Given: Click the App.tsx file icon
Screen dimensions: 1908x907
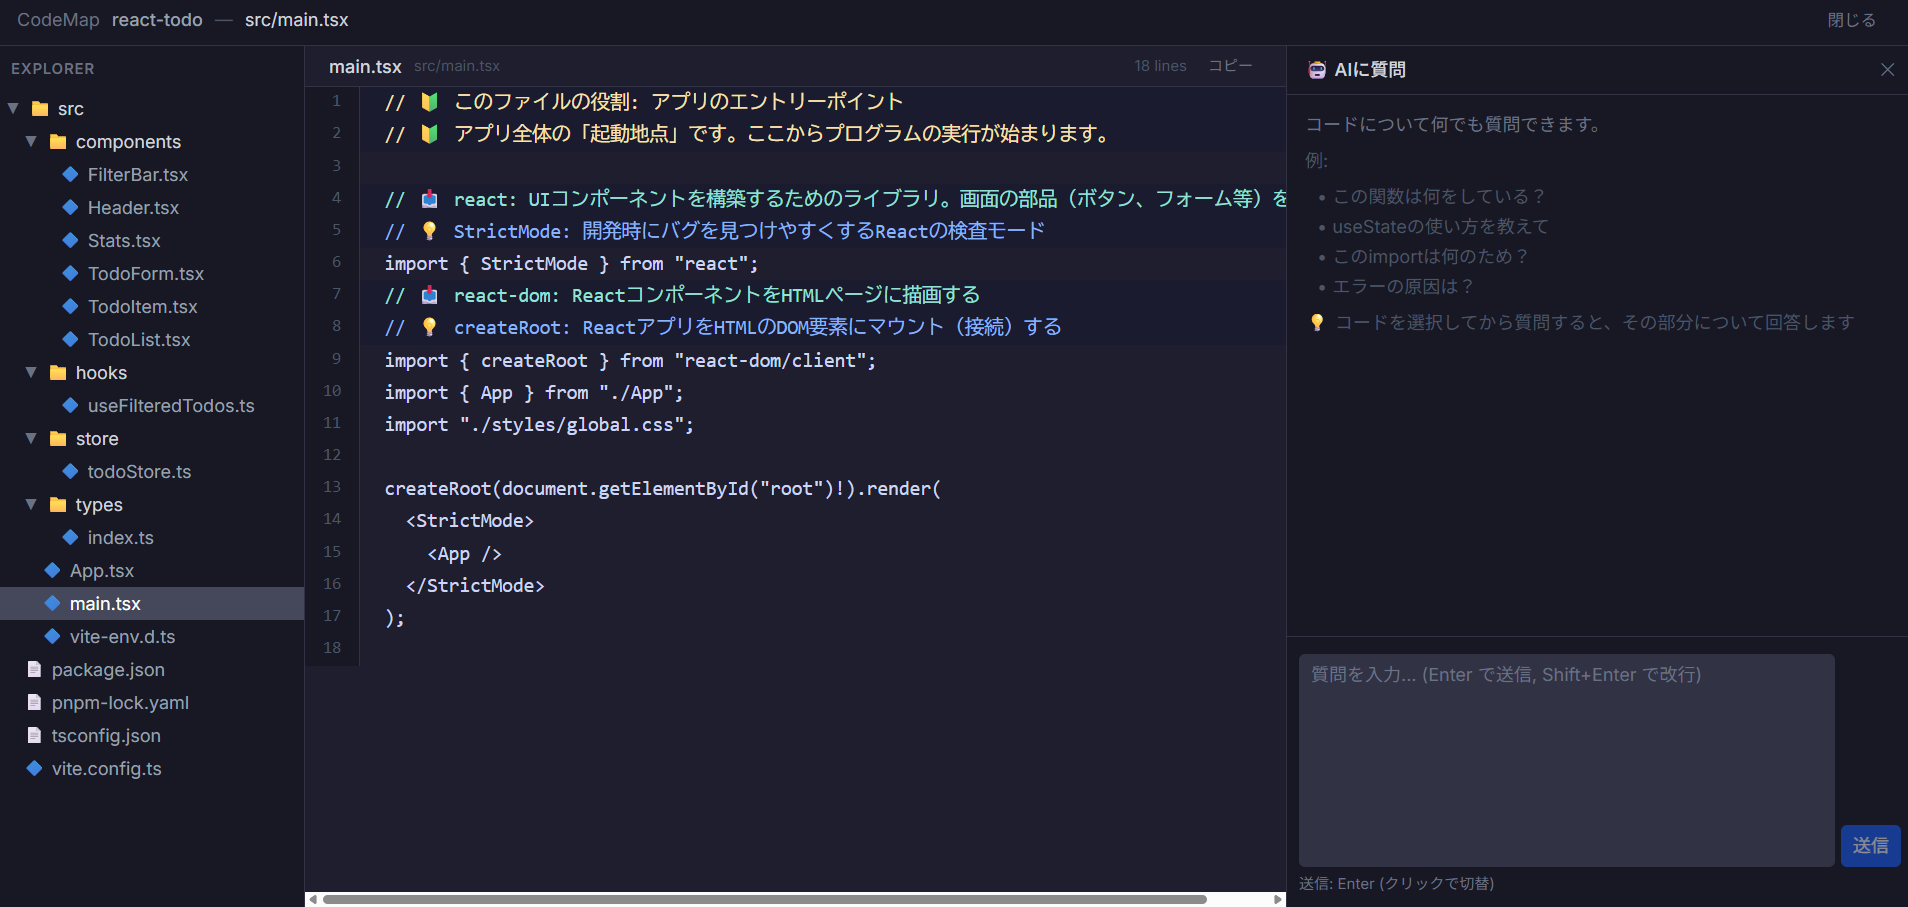Looking at the screenshot, I should [52, 570].
